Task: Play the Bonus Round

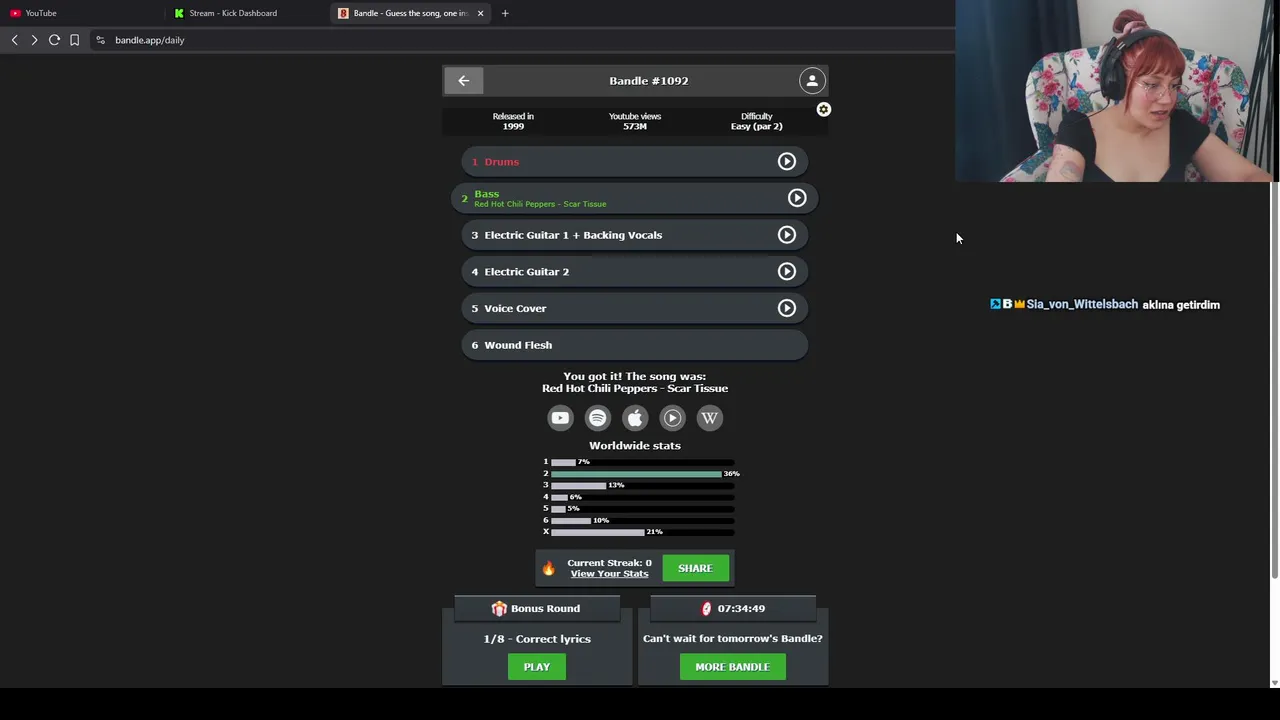Action: click(x=537, y=667)
